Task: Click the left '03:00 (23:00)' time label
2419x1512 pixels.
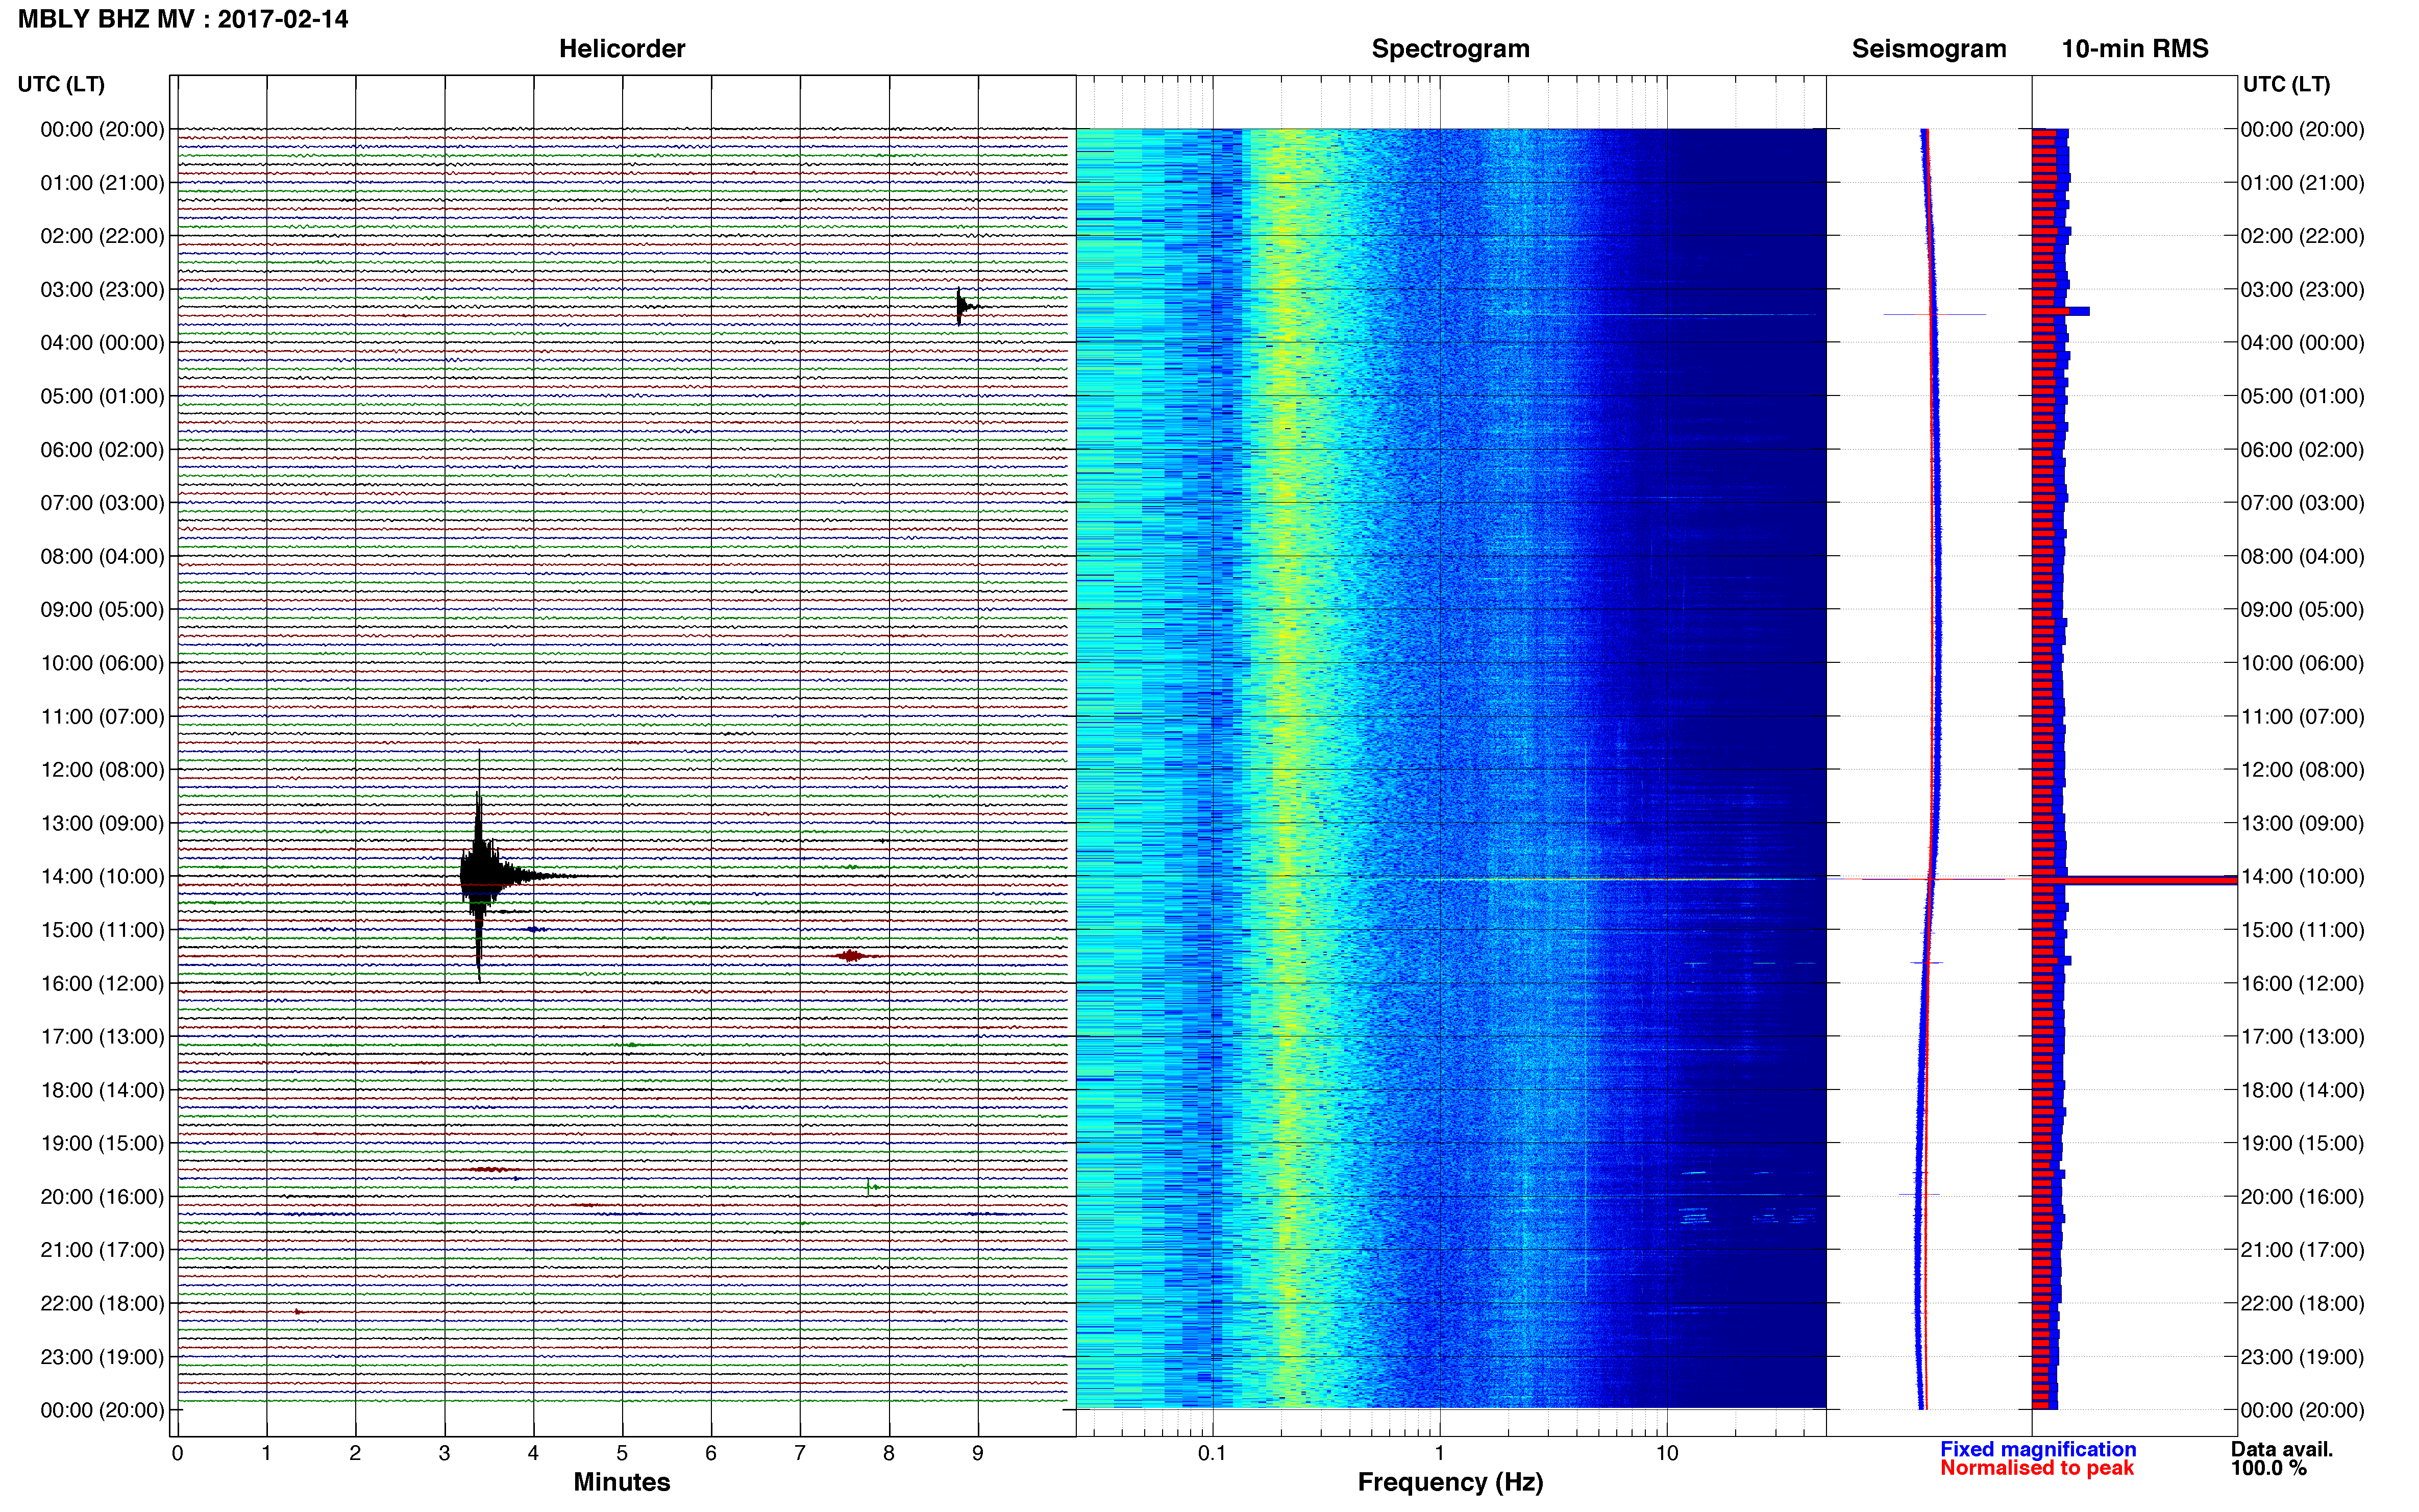Action: coord(102,290)
